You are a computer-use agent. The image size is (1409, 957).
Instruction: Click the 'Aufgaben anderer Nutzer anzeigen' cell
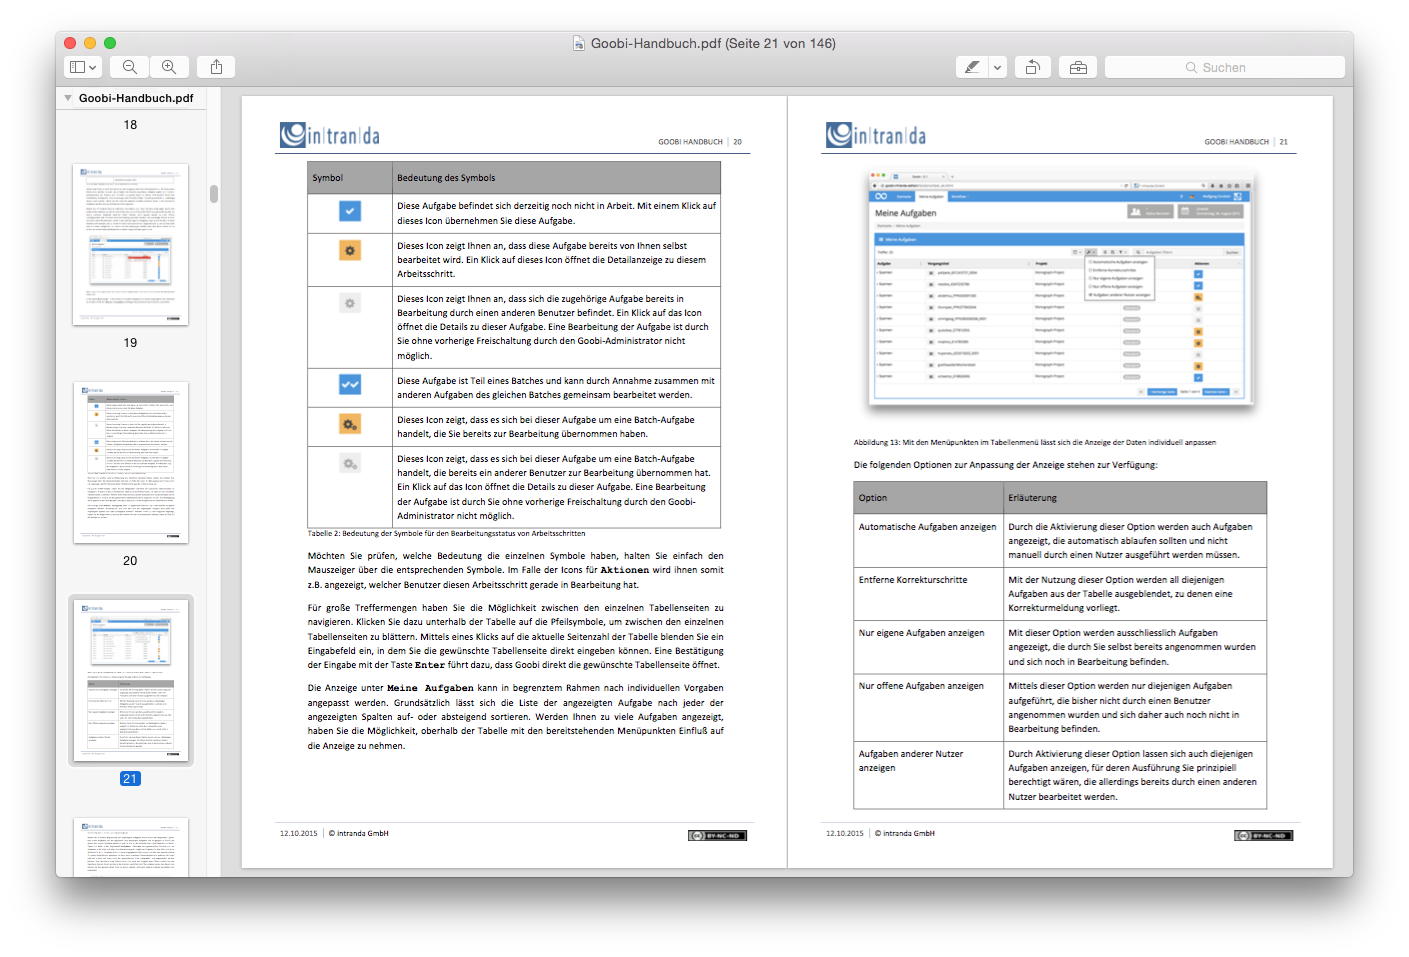928,775
